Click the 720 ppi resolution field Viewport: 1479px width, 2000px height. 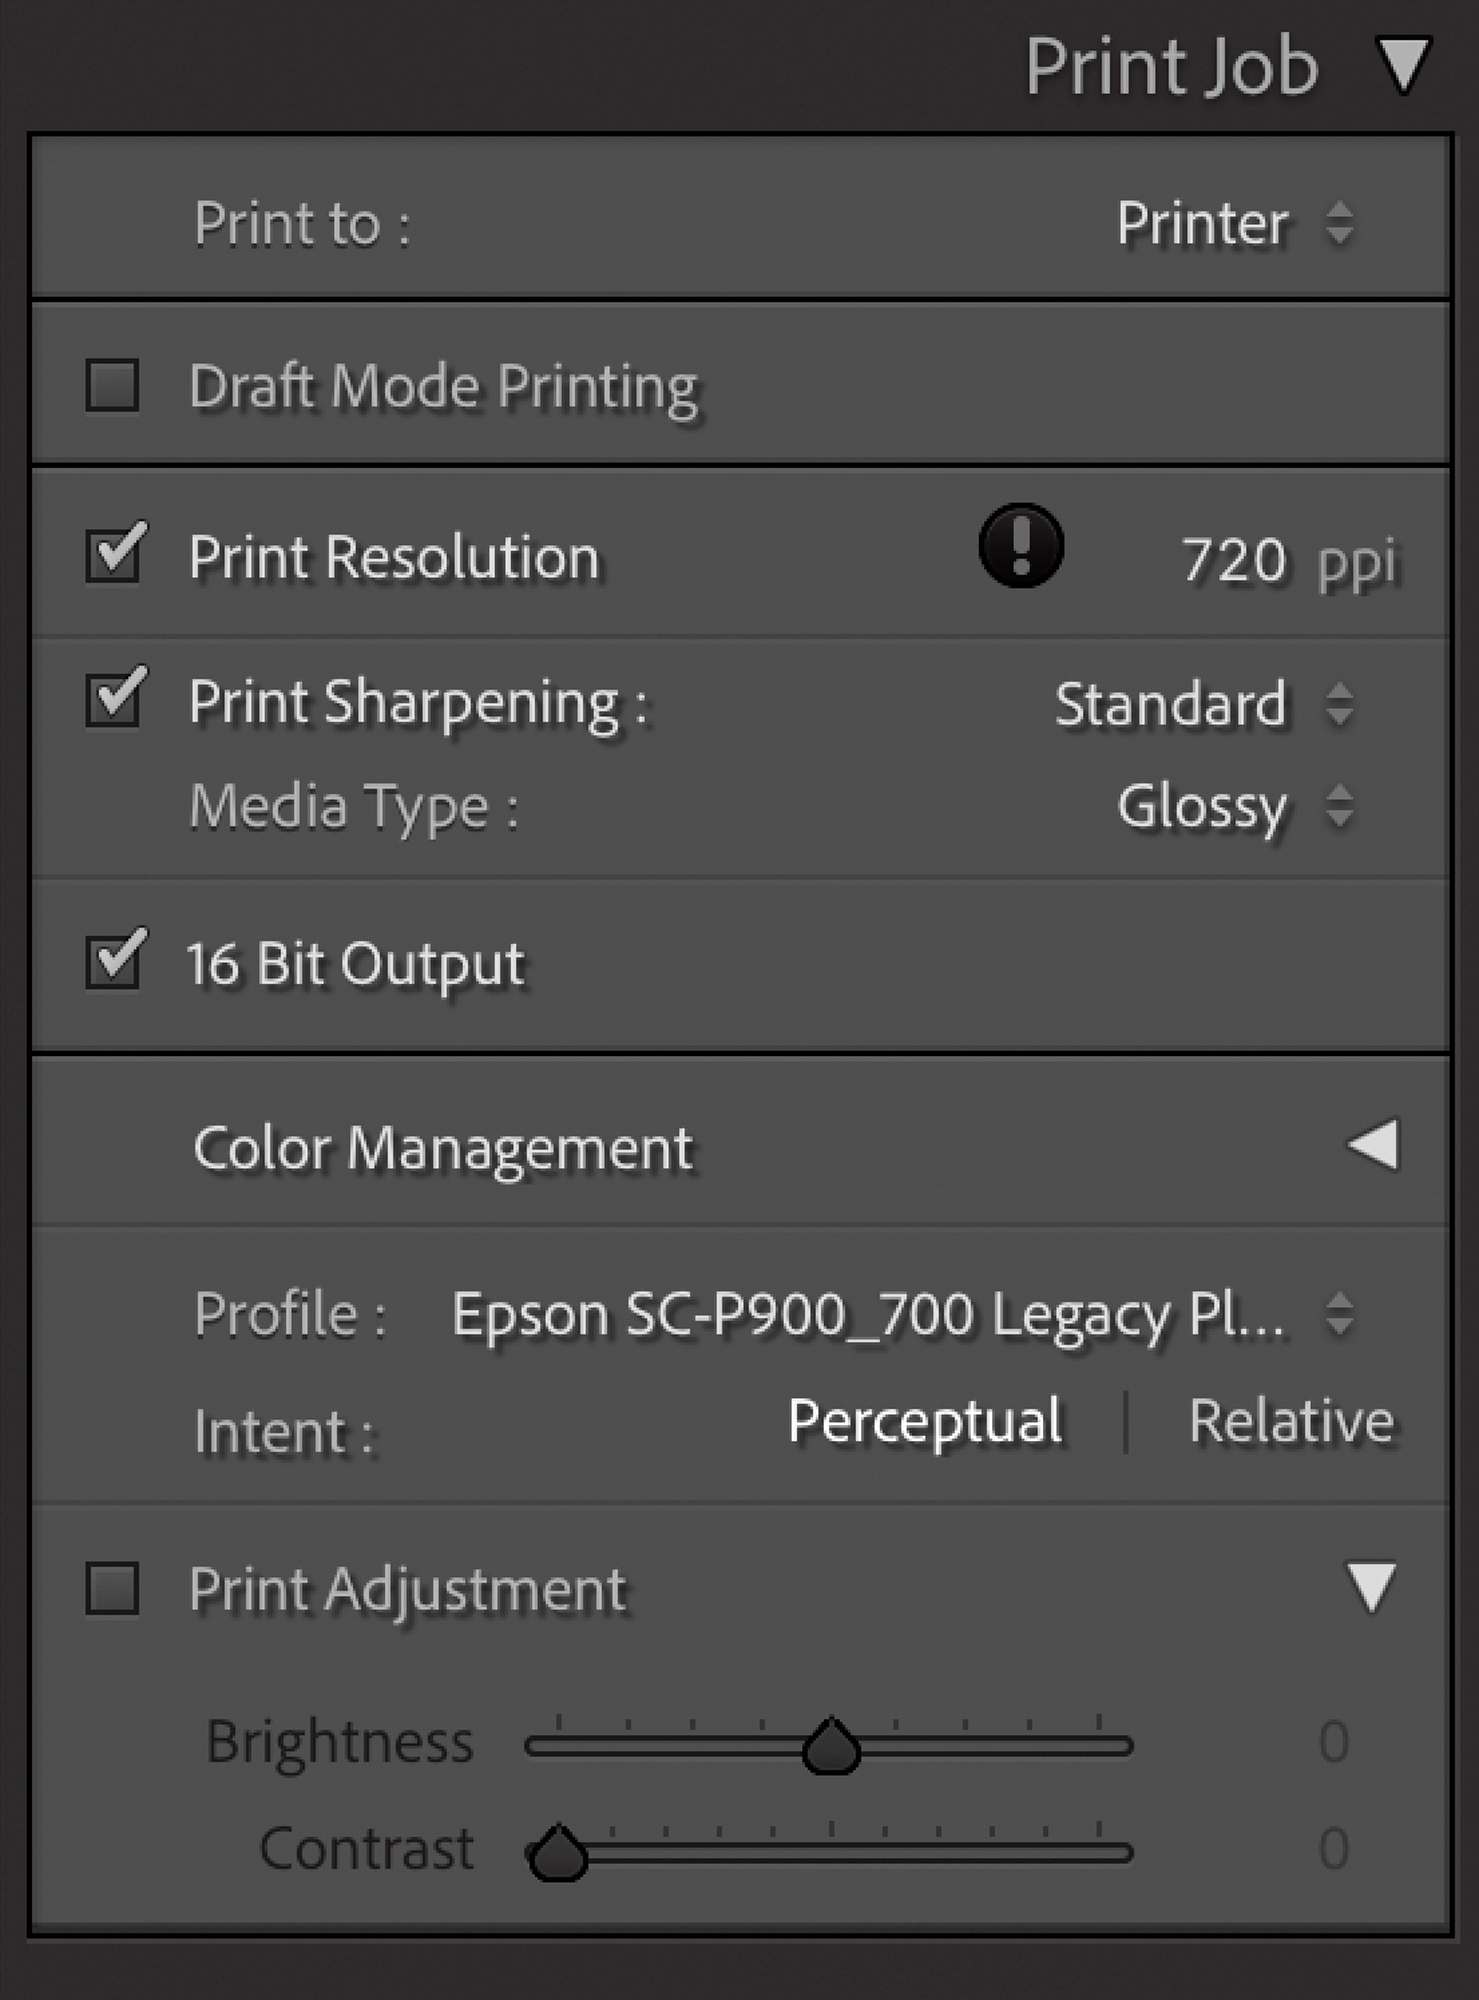point(1233,560)
